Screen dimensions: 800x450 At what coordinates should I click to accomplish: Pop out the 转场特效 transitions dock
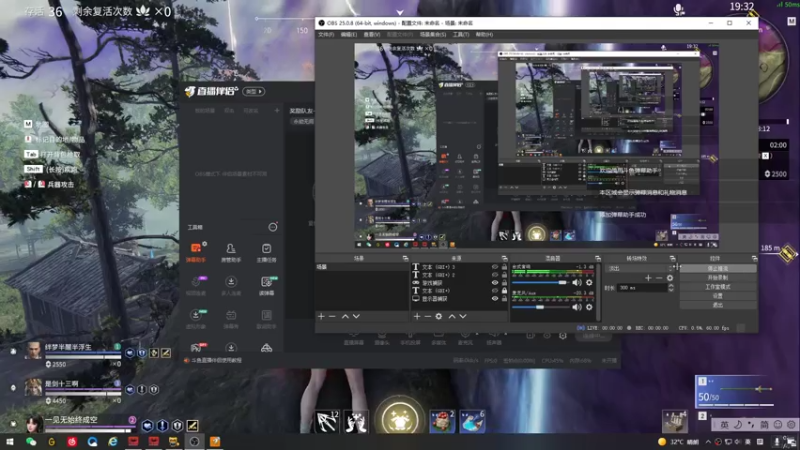coord(672,259)
